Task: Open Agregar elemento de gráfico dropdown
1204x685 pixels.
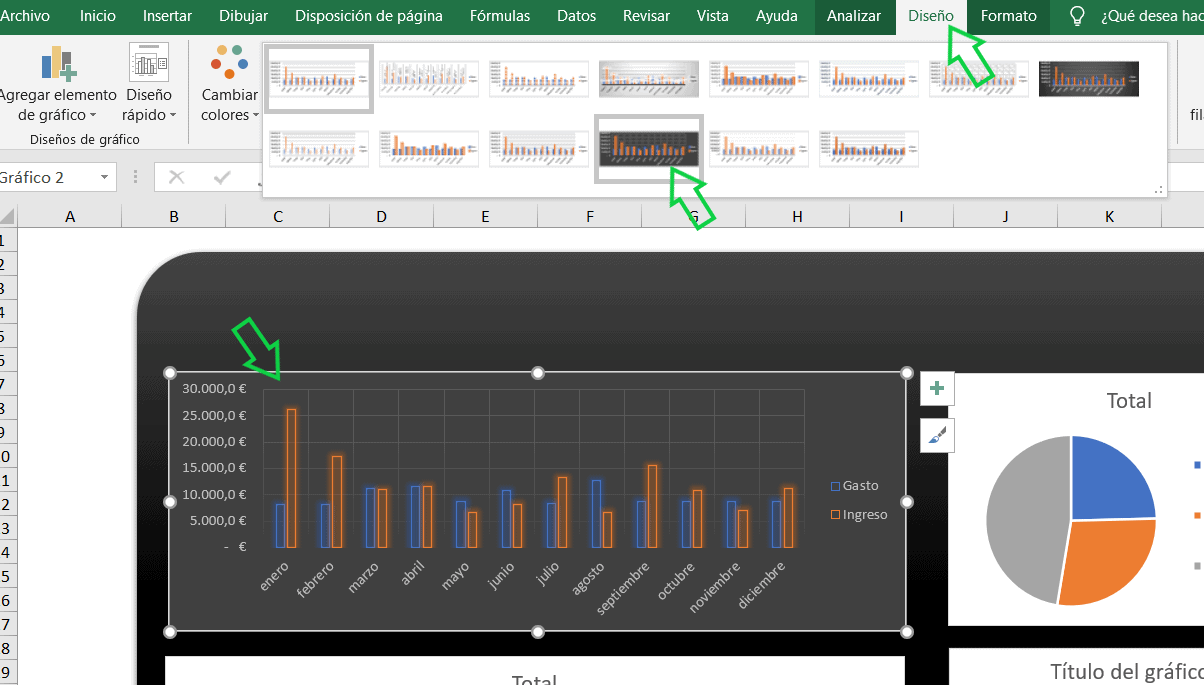Action: [x=58, y=84]
